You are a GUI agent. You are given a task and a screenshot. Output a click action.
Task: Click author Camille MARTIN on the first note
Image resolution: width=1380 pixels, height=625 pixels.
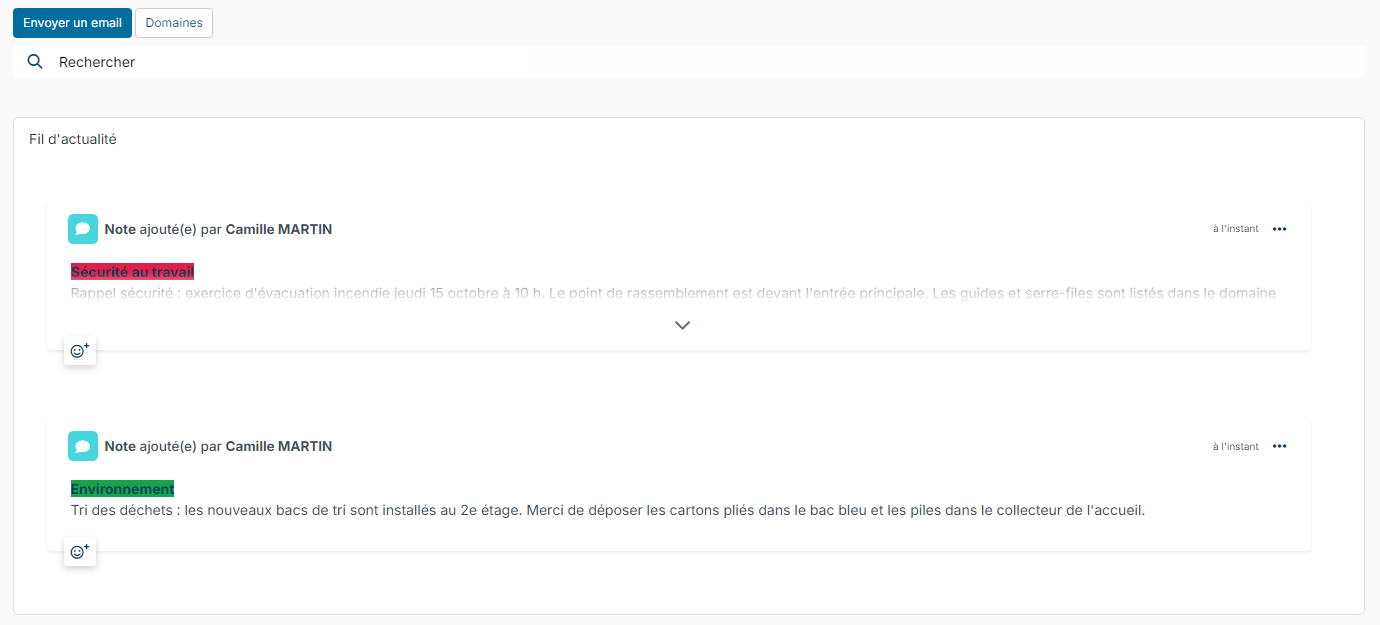click(279, 229)
